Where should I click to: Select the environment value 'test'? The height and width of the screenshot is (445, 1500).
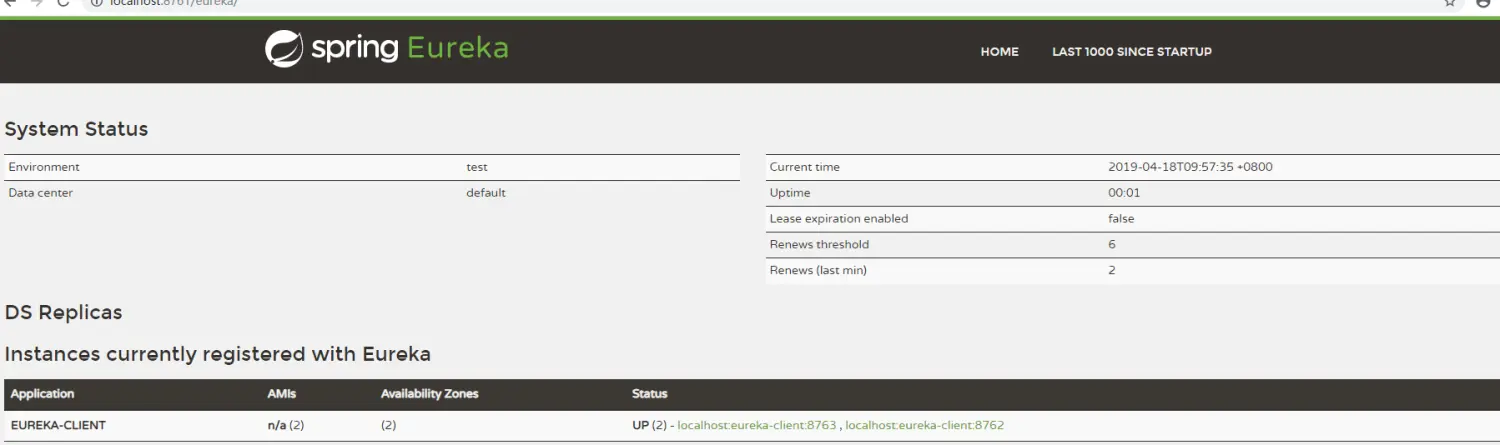pyautogui.click(x=477, y=167)
